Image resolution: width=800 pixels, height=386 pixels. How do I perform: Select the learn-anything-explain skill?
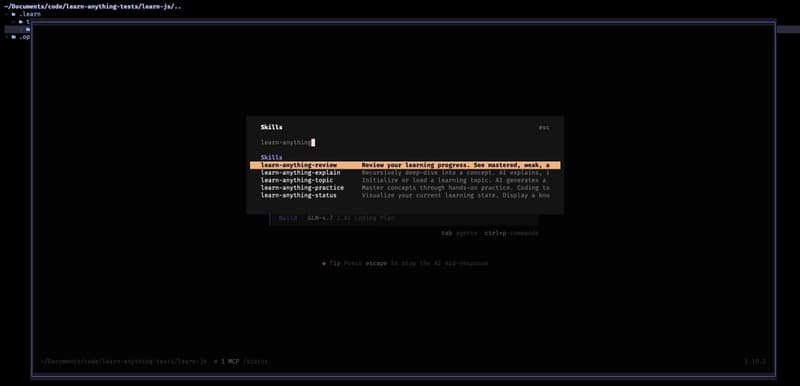tap(405, 173)
